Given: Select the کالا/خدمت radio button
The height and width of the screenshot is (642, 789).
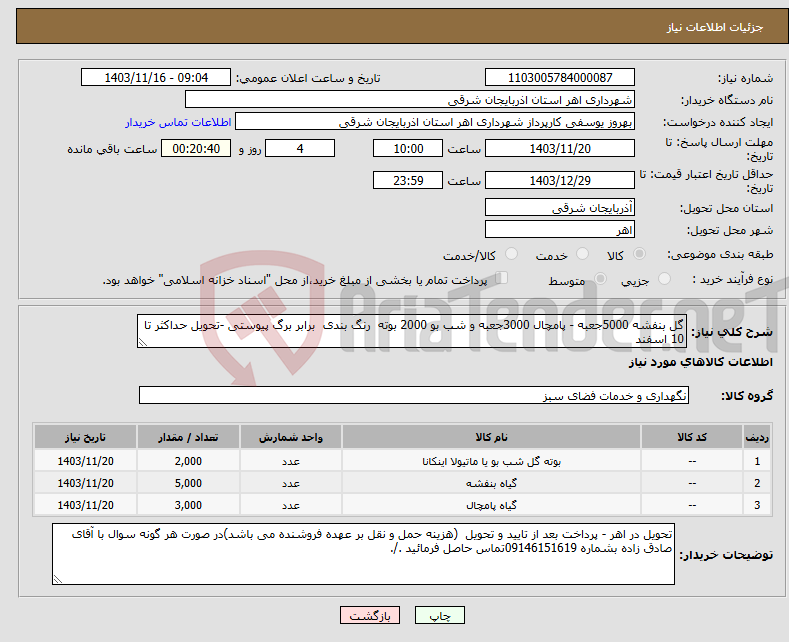Looking at the screenshot, I should [511, 254].
